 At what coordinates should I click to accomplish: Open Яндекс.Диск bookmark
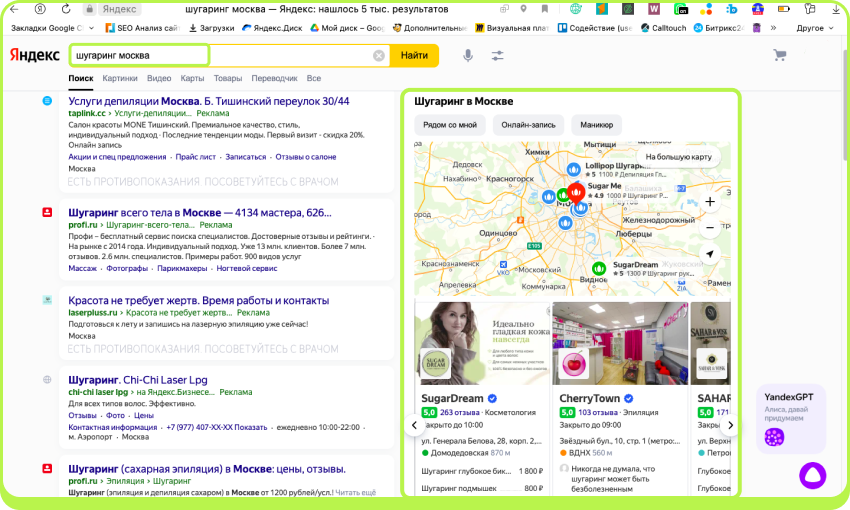click(272, 28)
